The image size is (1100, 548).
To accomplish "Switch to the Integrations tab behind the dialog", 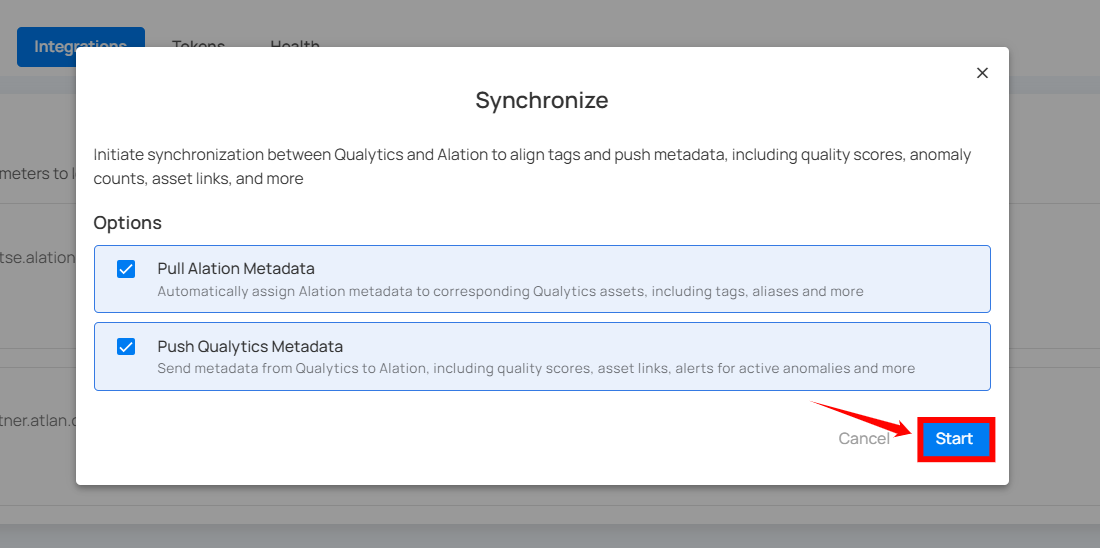I will point(81,46).
